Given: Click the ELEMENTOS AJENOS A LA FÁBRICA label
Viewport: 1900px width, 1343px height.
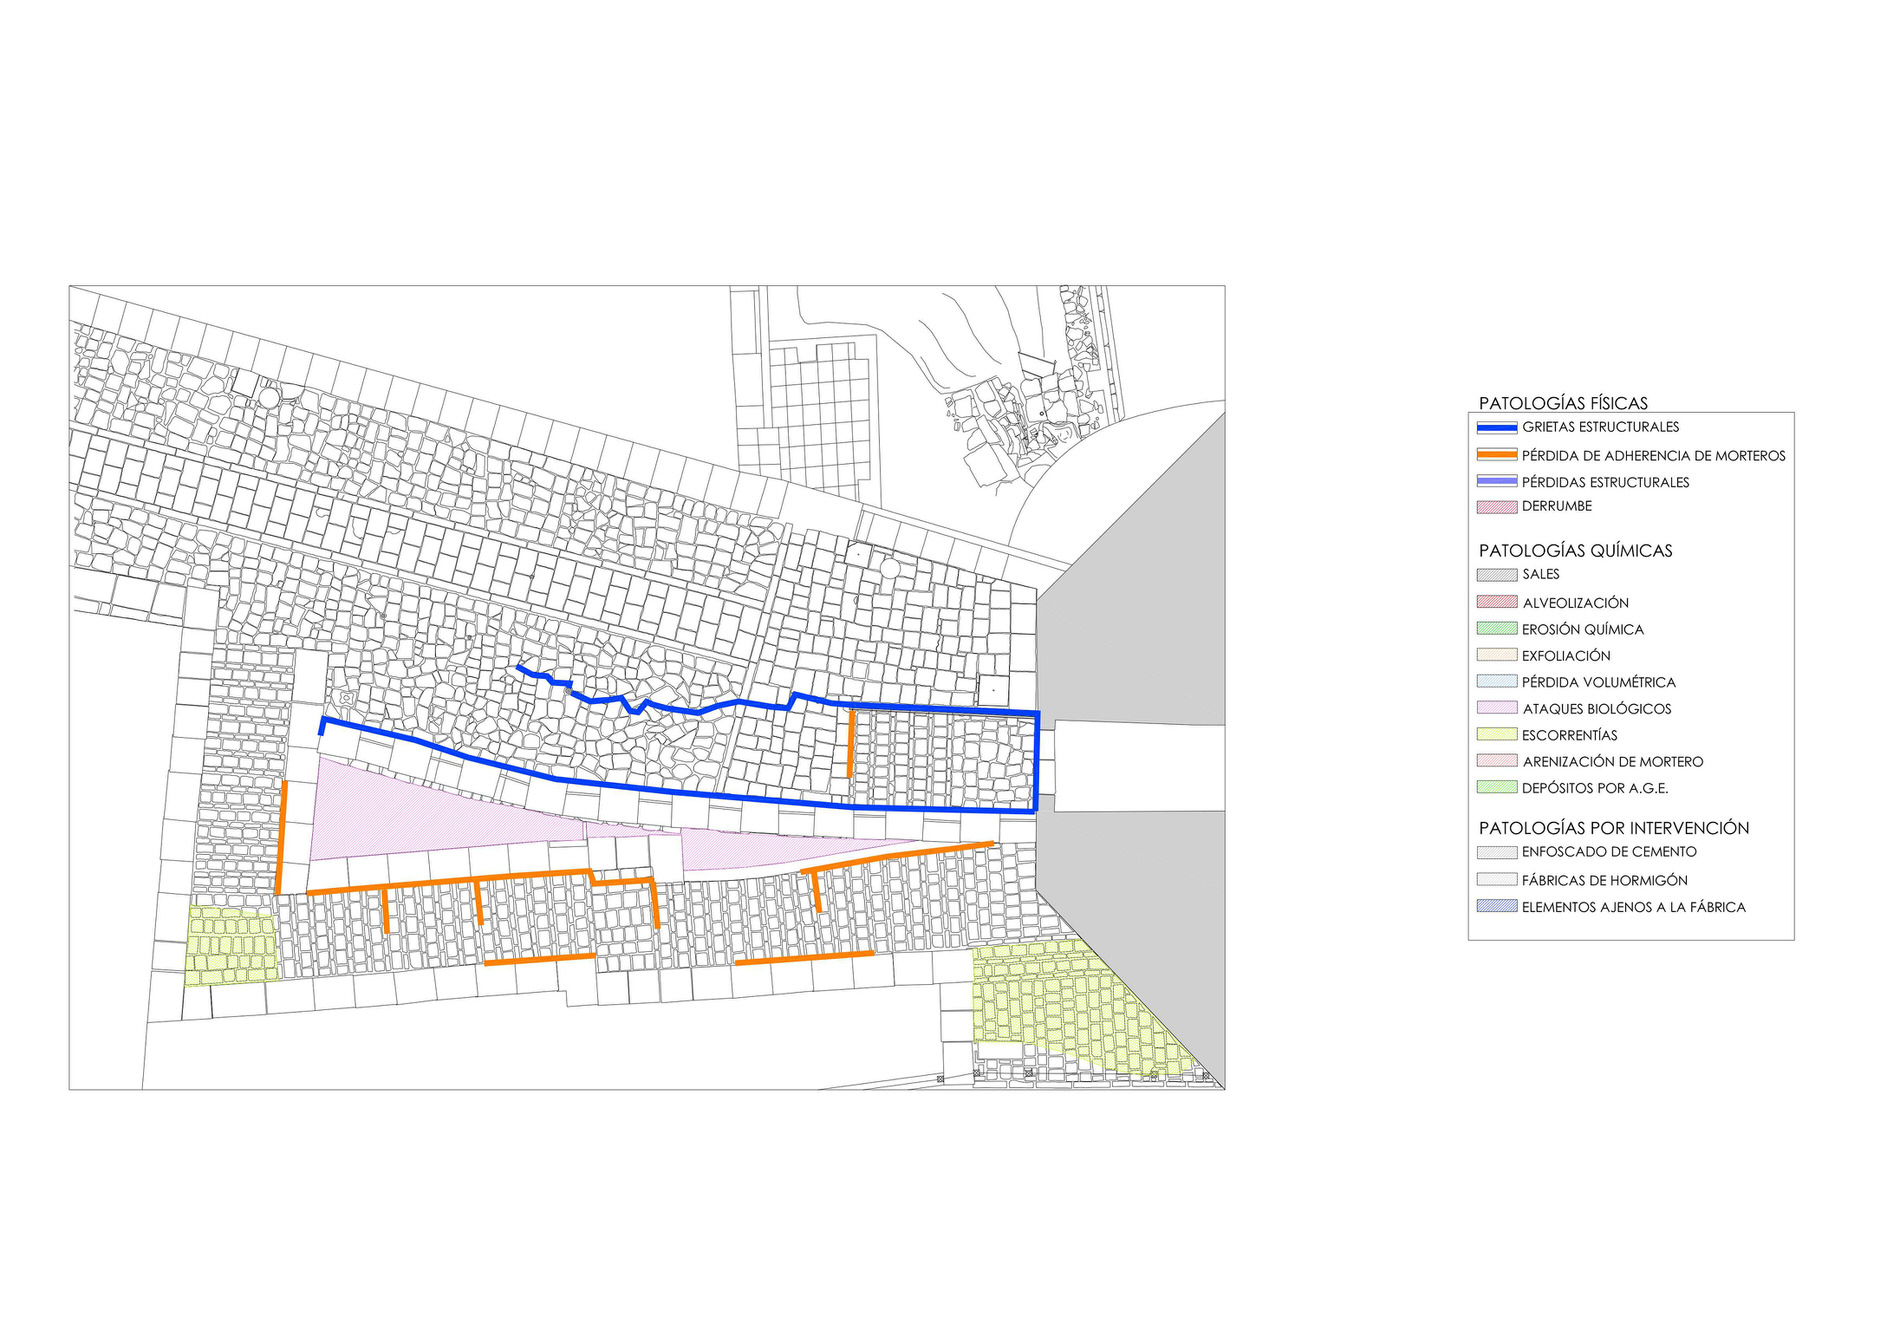Looking at the screenshot, I should [x=1633, y=907].
